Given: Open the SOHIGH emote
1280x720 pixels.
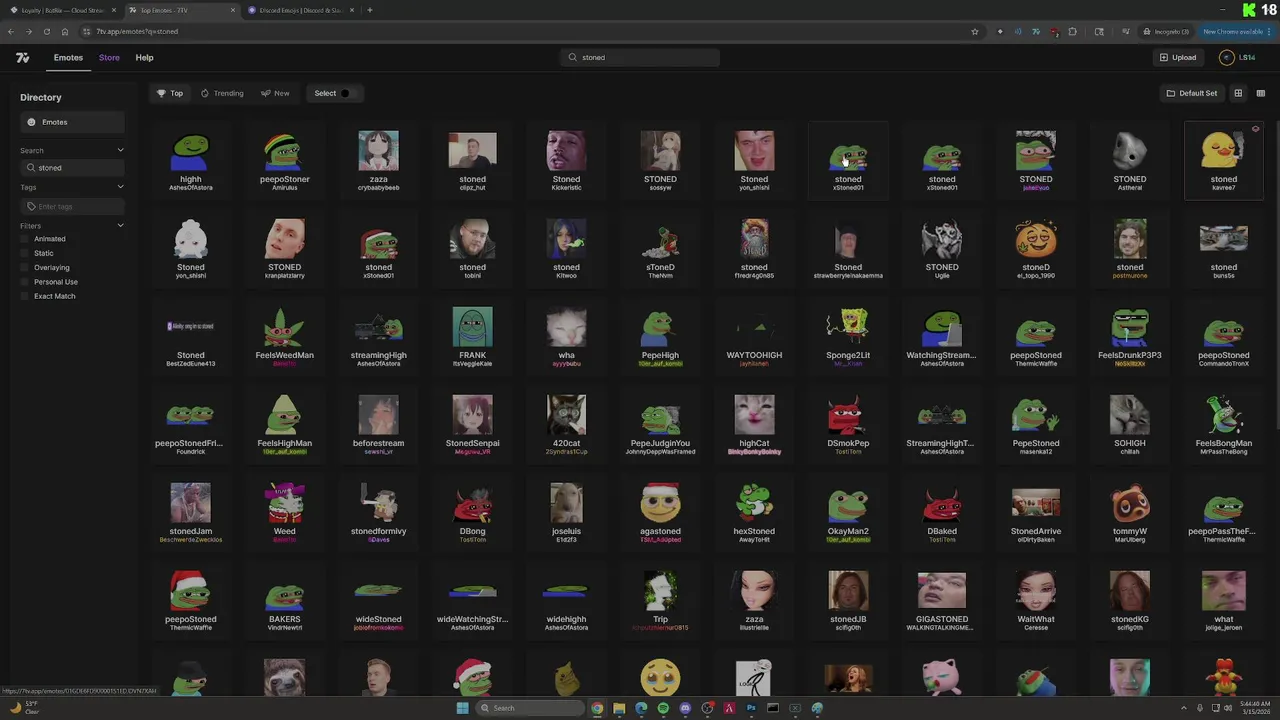Looking at the screenshot, I should 1130,424.
